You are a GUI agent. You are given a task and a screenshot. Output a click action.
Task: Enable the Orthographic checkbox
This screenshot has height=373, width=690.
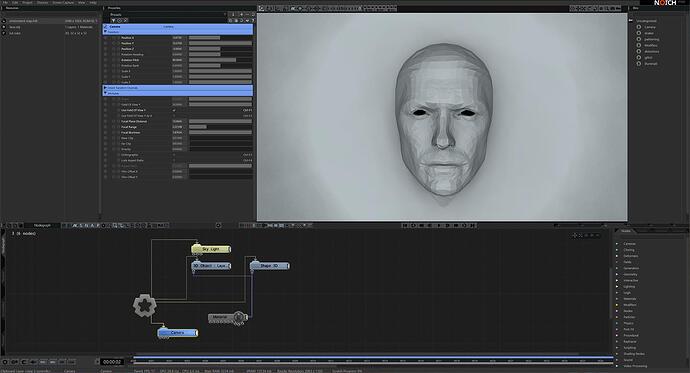(x=174, y=155)
